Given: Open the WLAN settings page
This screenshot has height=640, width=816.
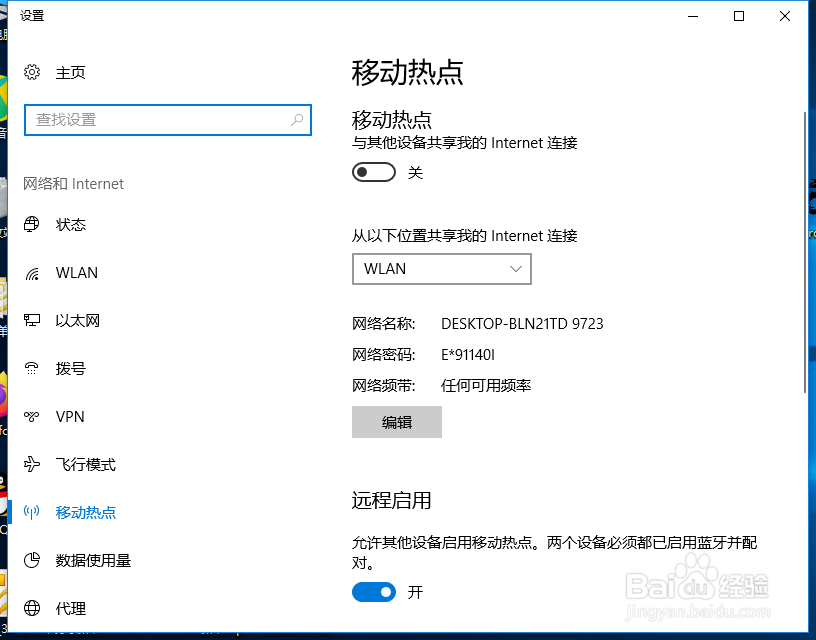Looking at the screenshot, I should click(x=76, y=273).
